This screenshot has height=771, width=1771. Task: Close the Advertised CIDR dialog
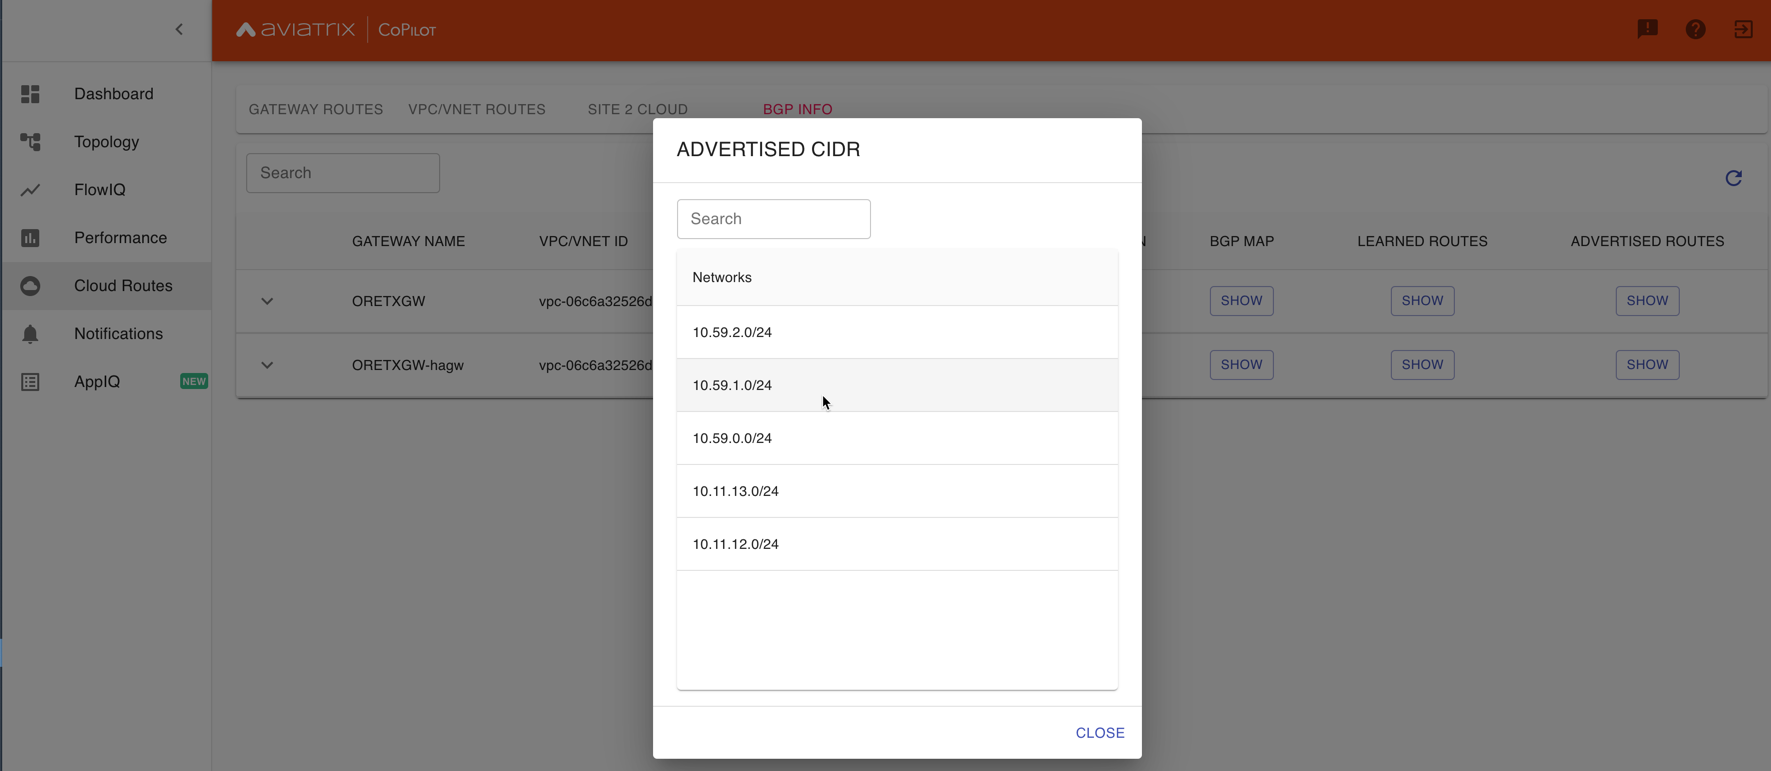point(1099,733)
